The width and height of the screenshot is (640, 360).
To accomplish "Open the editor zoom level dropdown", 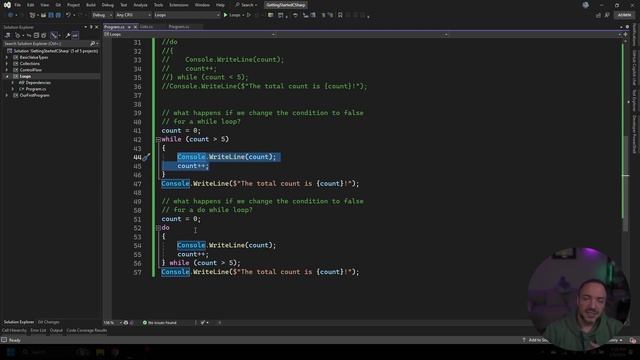I will point(113,323).
